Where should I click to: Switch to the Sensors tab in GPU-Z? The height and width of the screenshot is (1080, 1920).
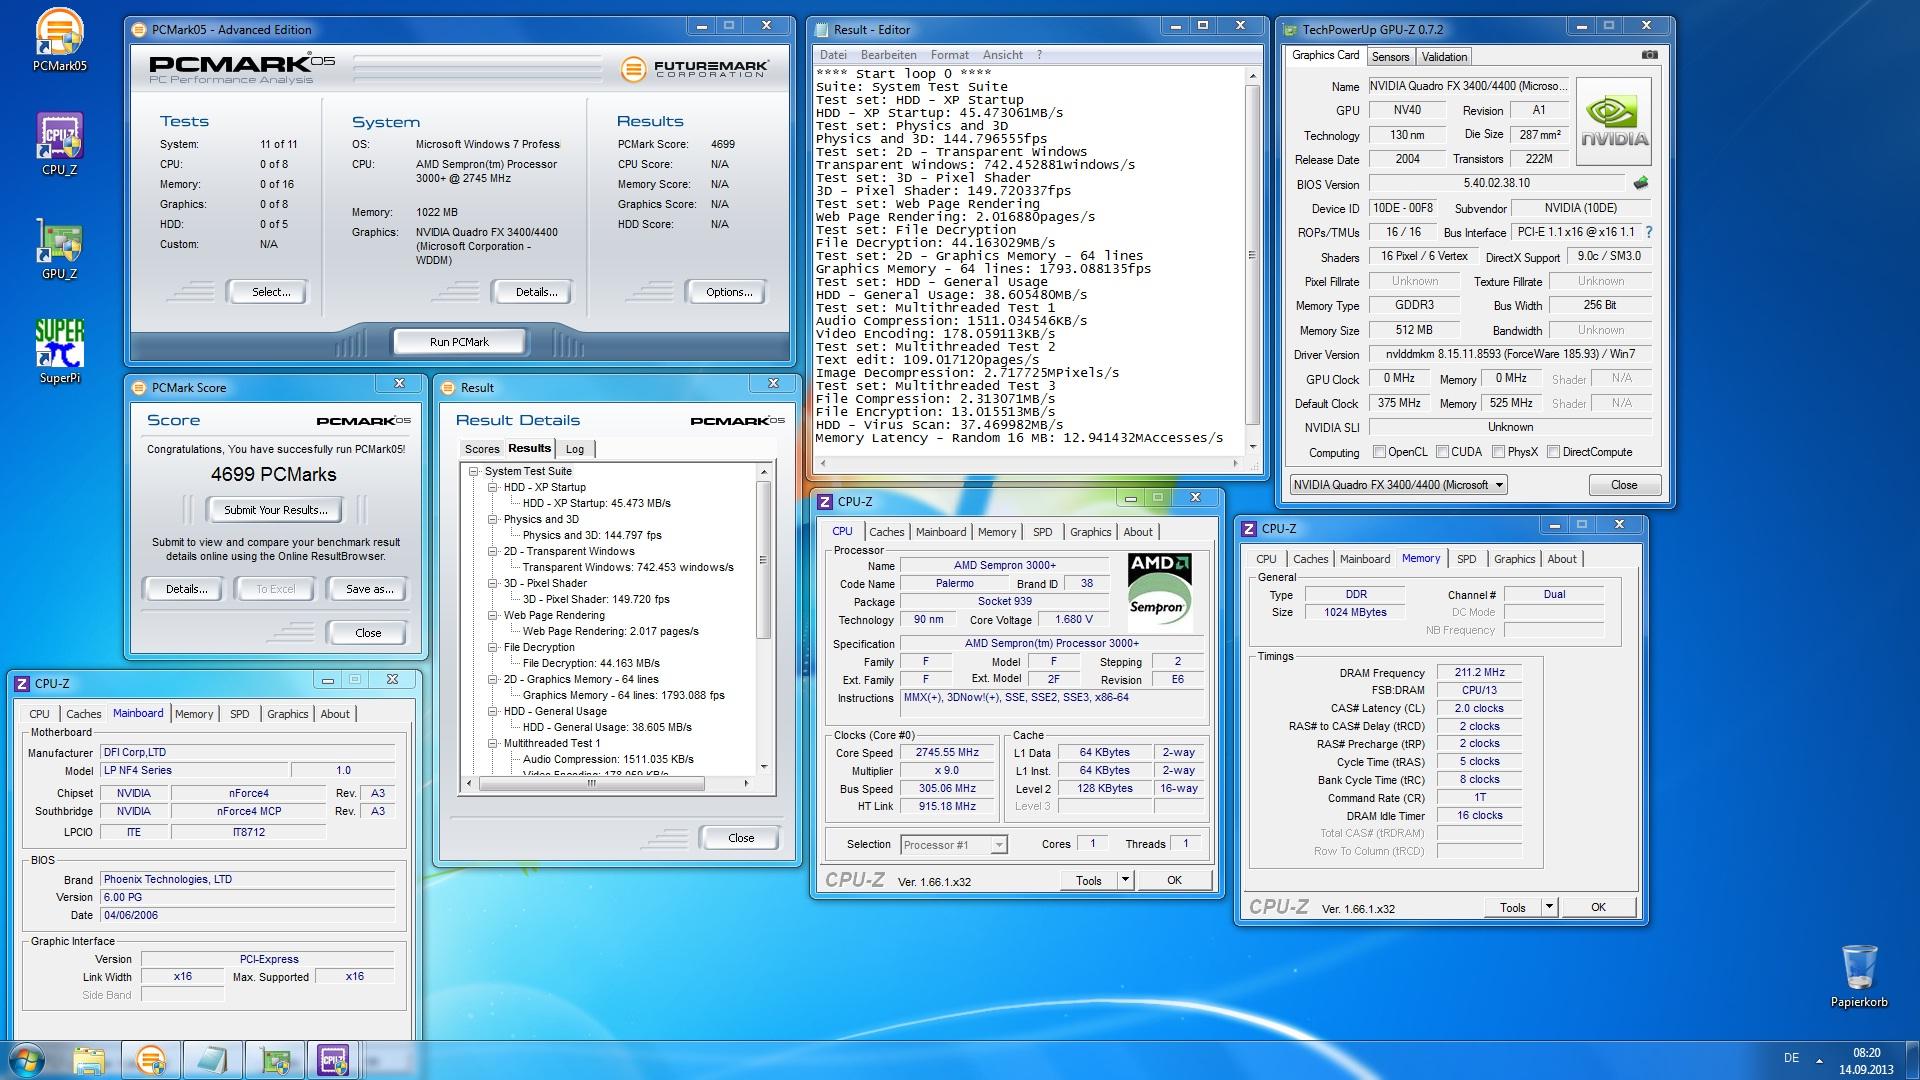(x=1390, y=57)
